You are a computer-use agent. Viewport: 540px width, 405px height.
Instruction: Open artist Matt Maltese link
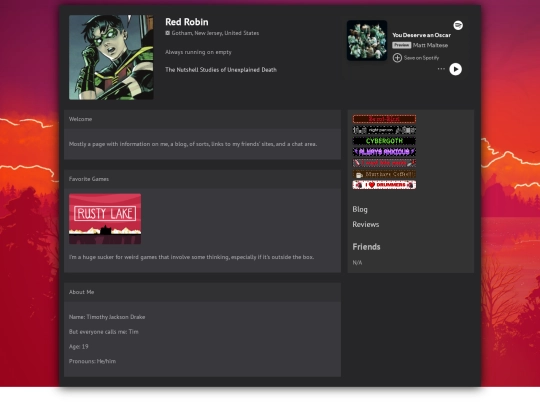[x=430, y=45]
